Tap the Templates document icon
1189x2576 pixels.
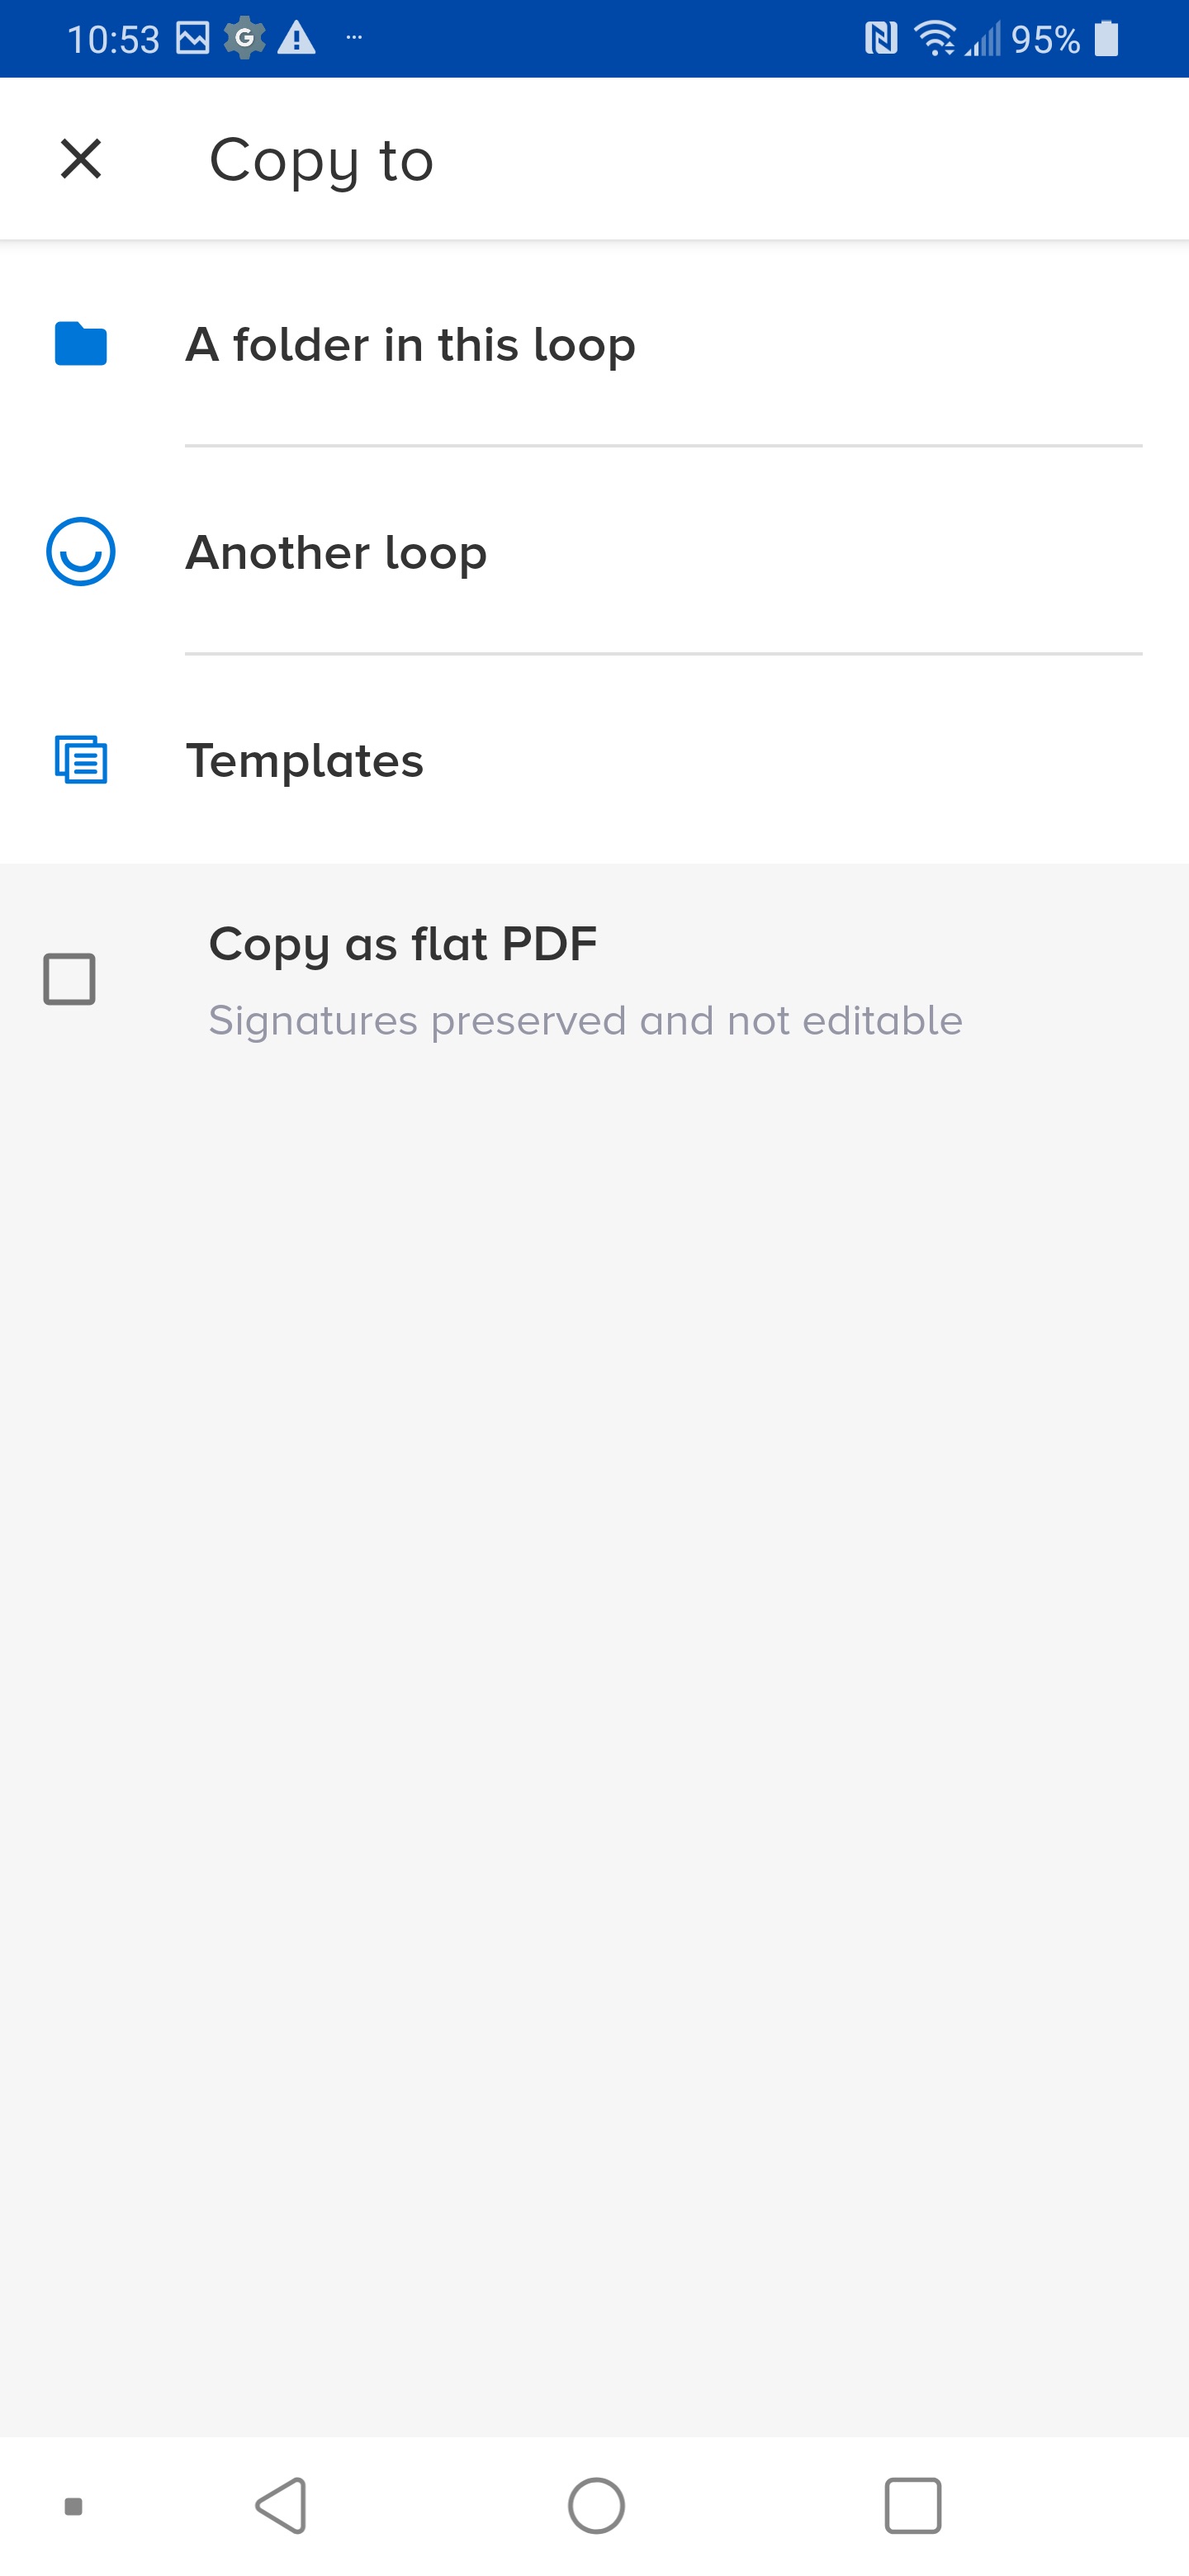81,760
